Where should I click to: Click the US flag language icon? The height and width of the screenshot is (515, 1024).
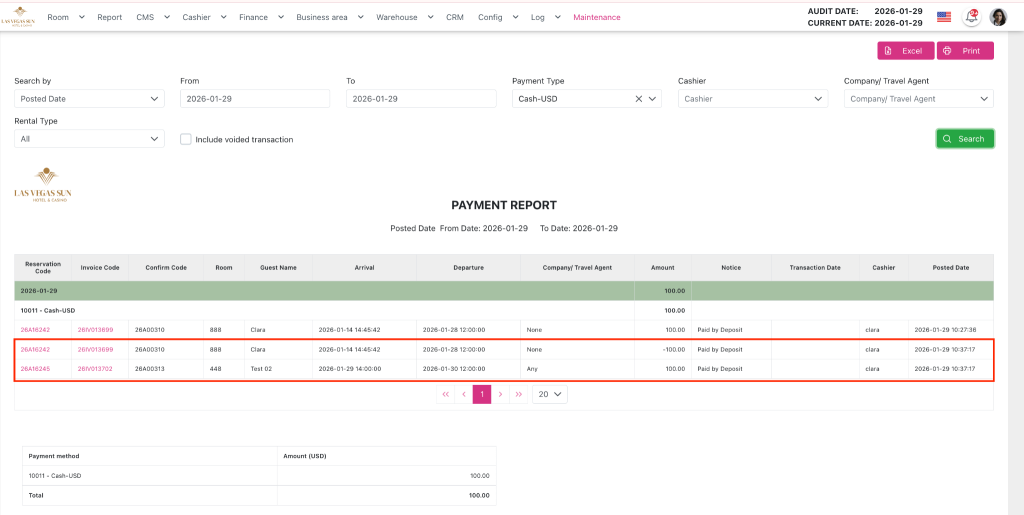944,17
